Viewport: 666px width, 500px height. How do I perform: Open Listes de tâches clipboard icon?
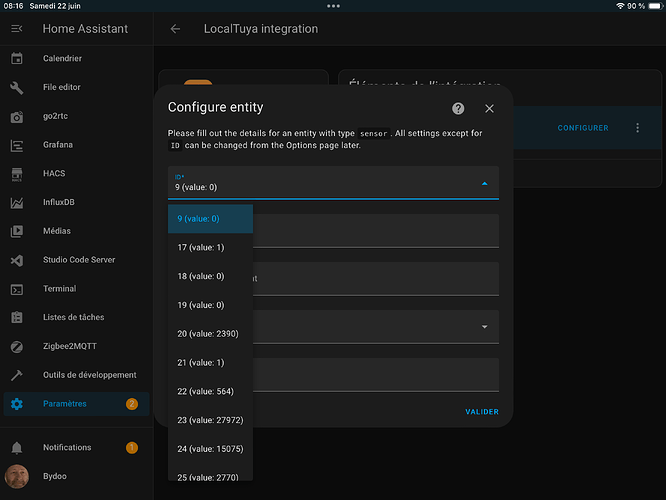17,317
